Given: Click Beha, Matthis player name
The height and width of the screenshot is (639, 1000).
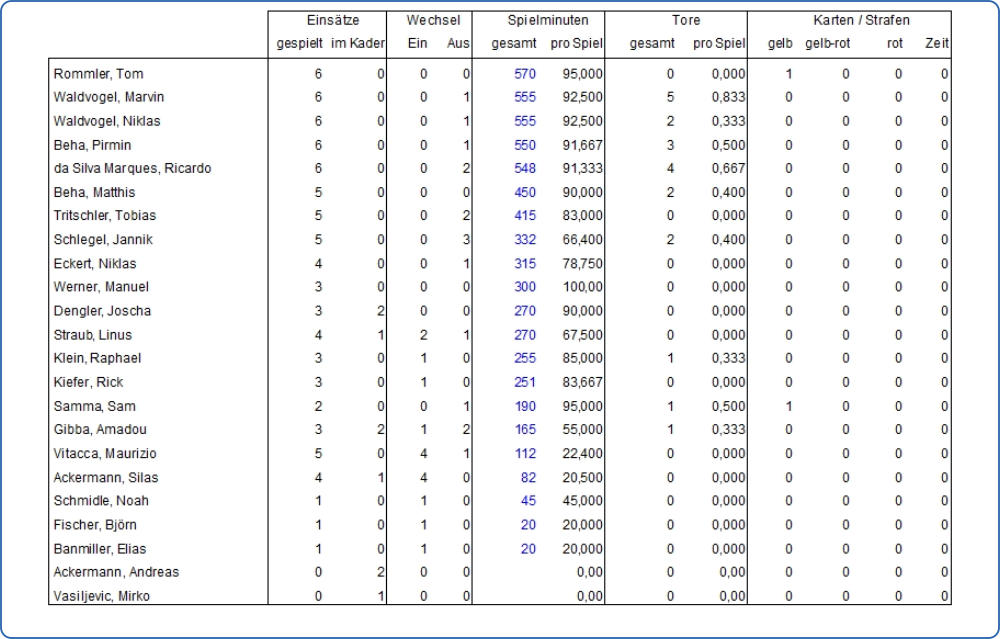Looking at the screenshot, I should coord(94,193).
